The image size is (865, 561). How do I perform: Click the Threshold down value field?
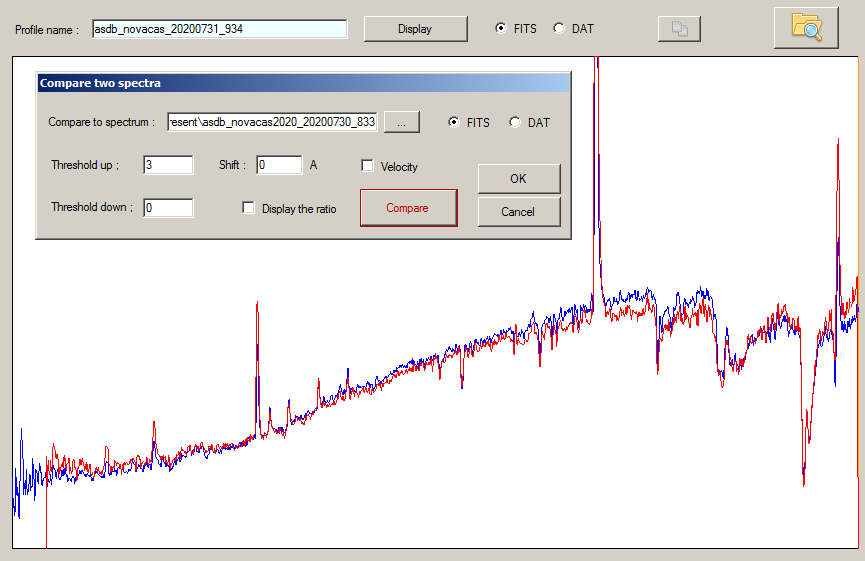click(x=168, y=208)
